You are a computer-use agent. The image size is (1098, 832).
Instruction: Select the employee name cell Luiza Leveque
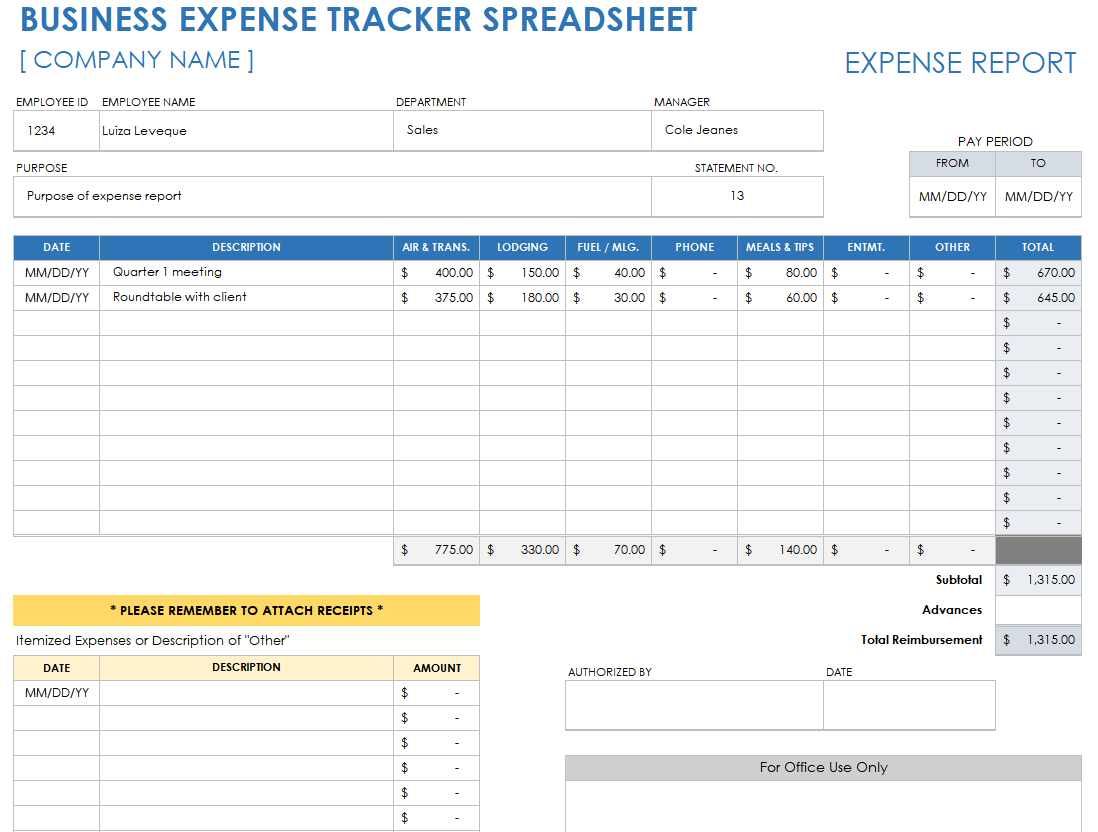(247, 131)
